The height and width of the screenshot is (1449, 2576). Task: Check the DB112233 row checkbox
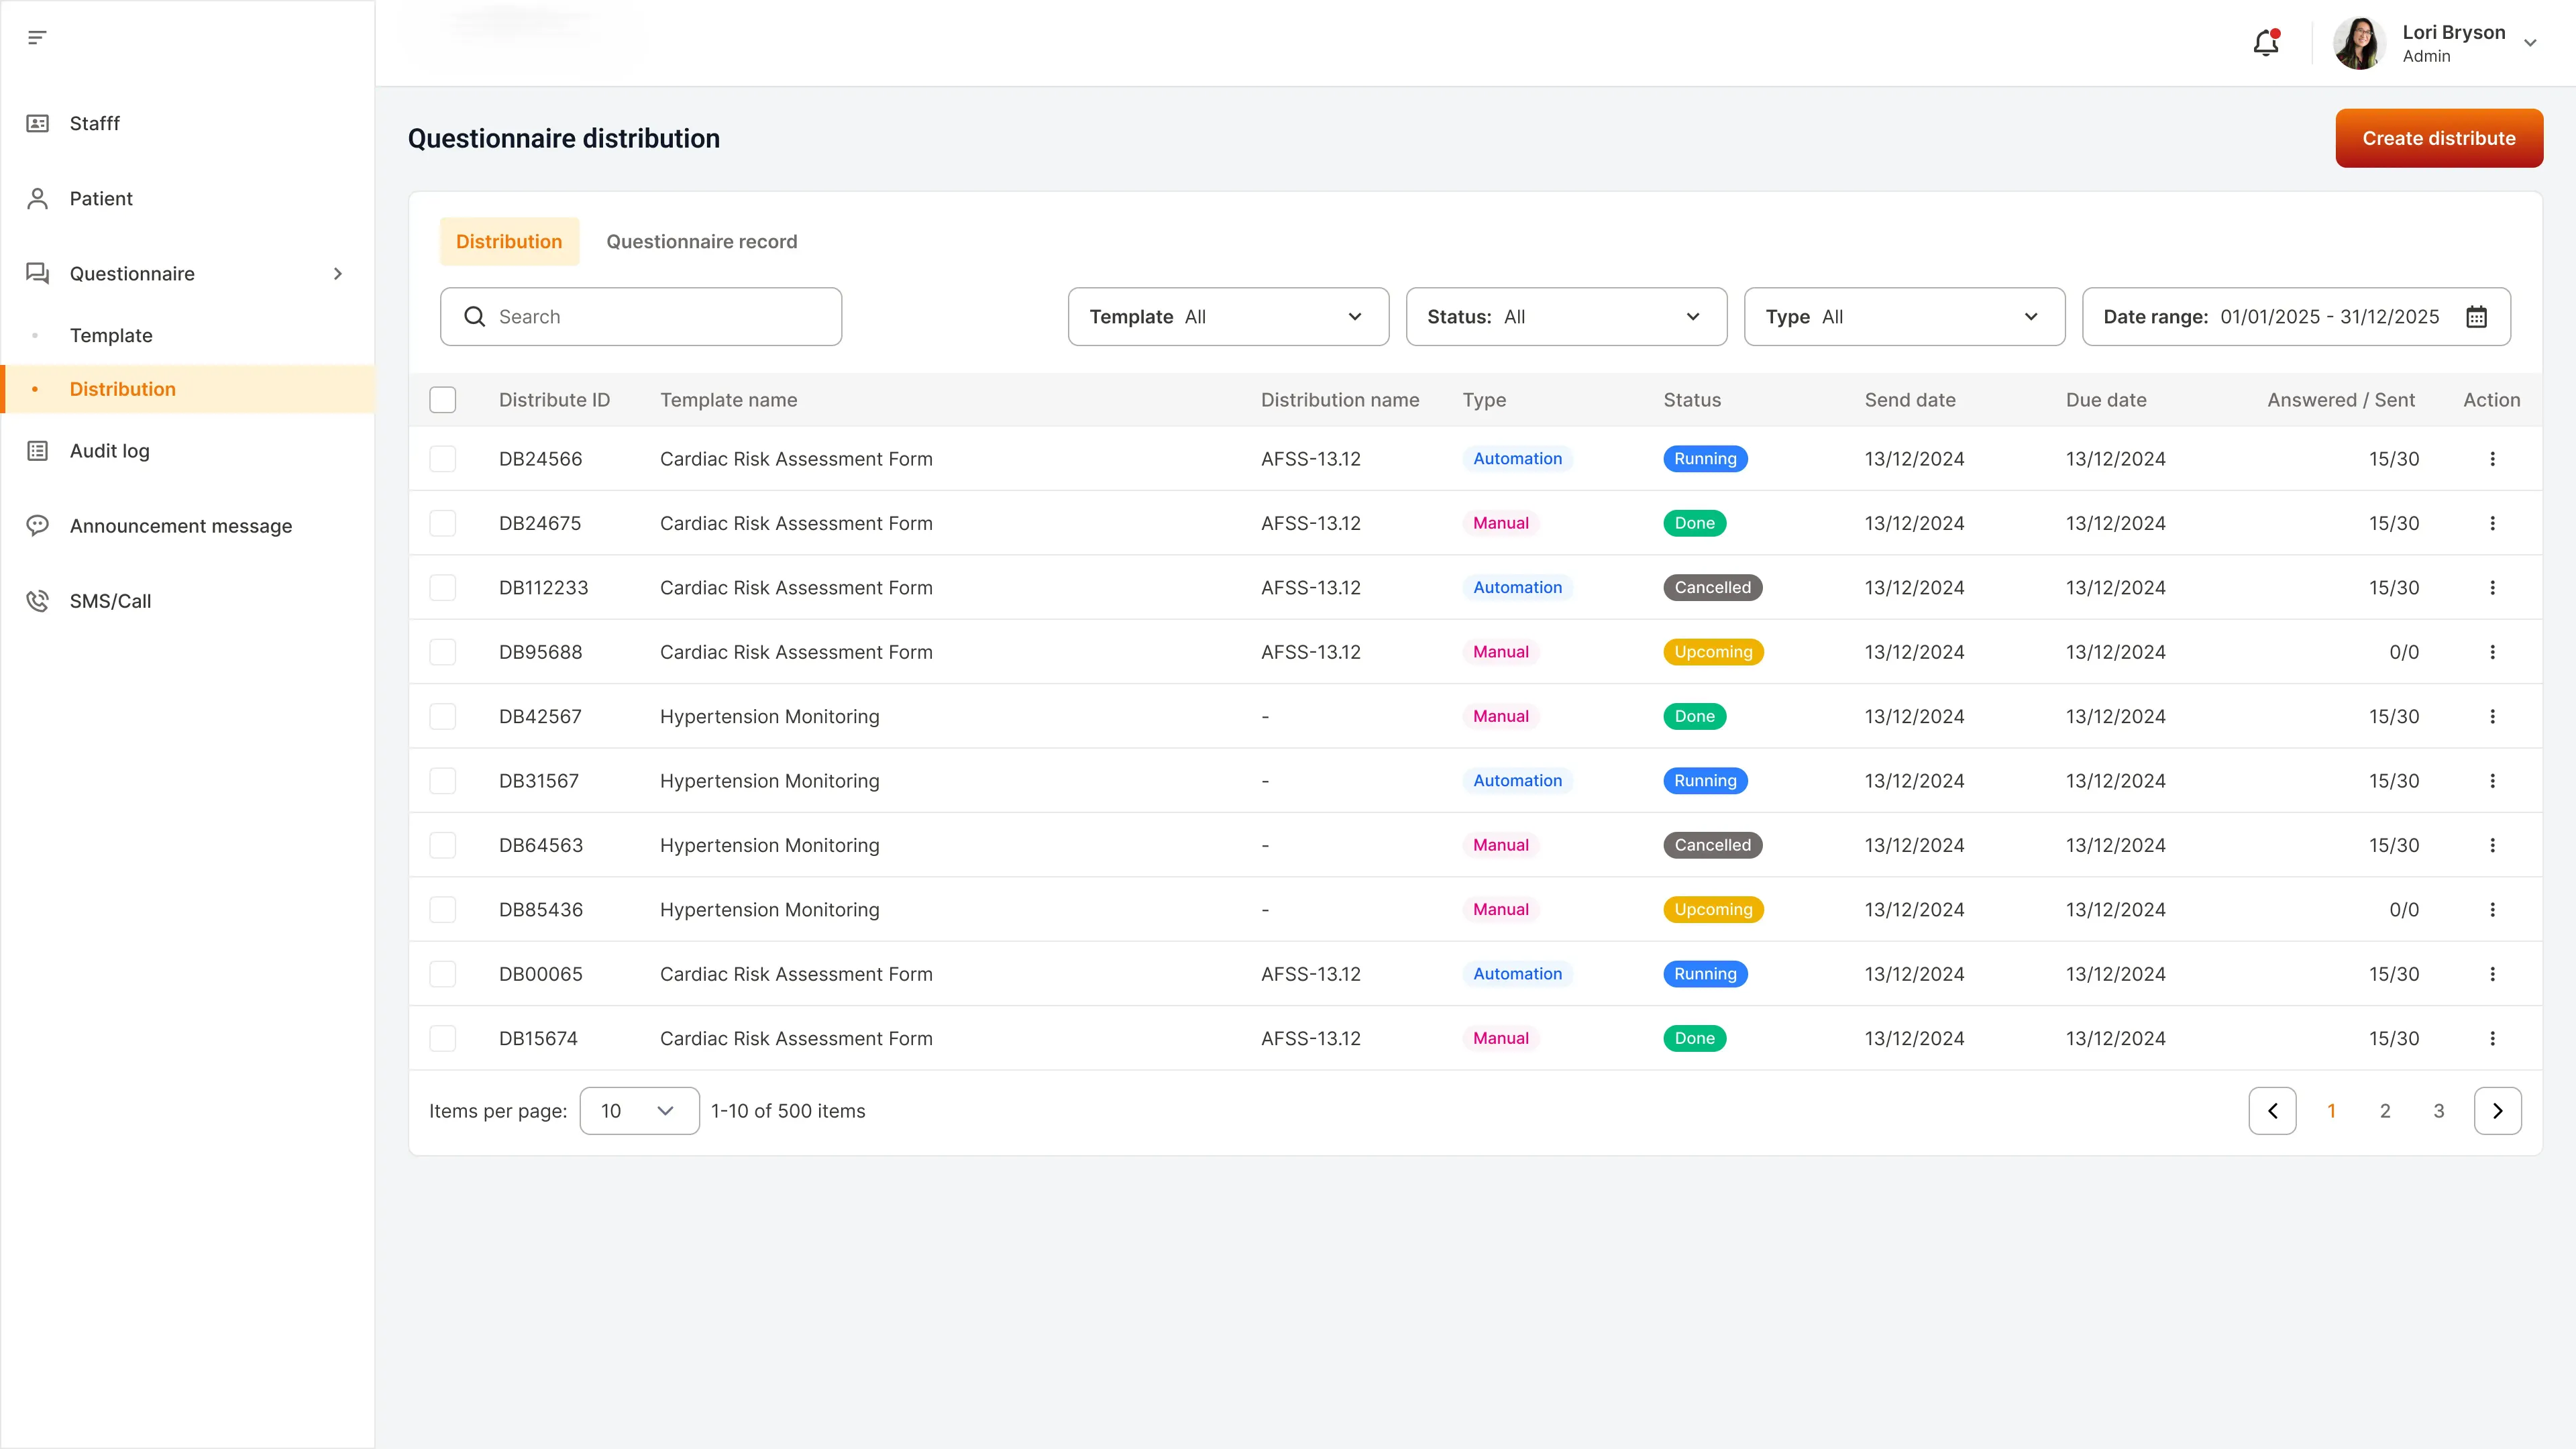(x=442, y=588)
